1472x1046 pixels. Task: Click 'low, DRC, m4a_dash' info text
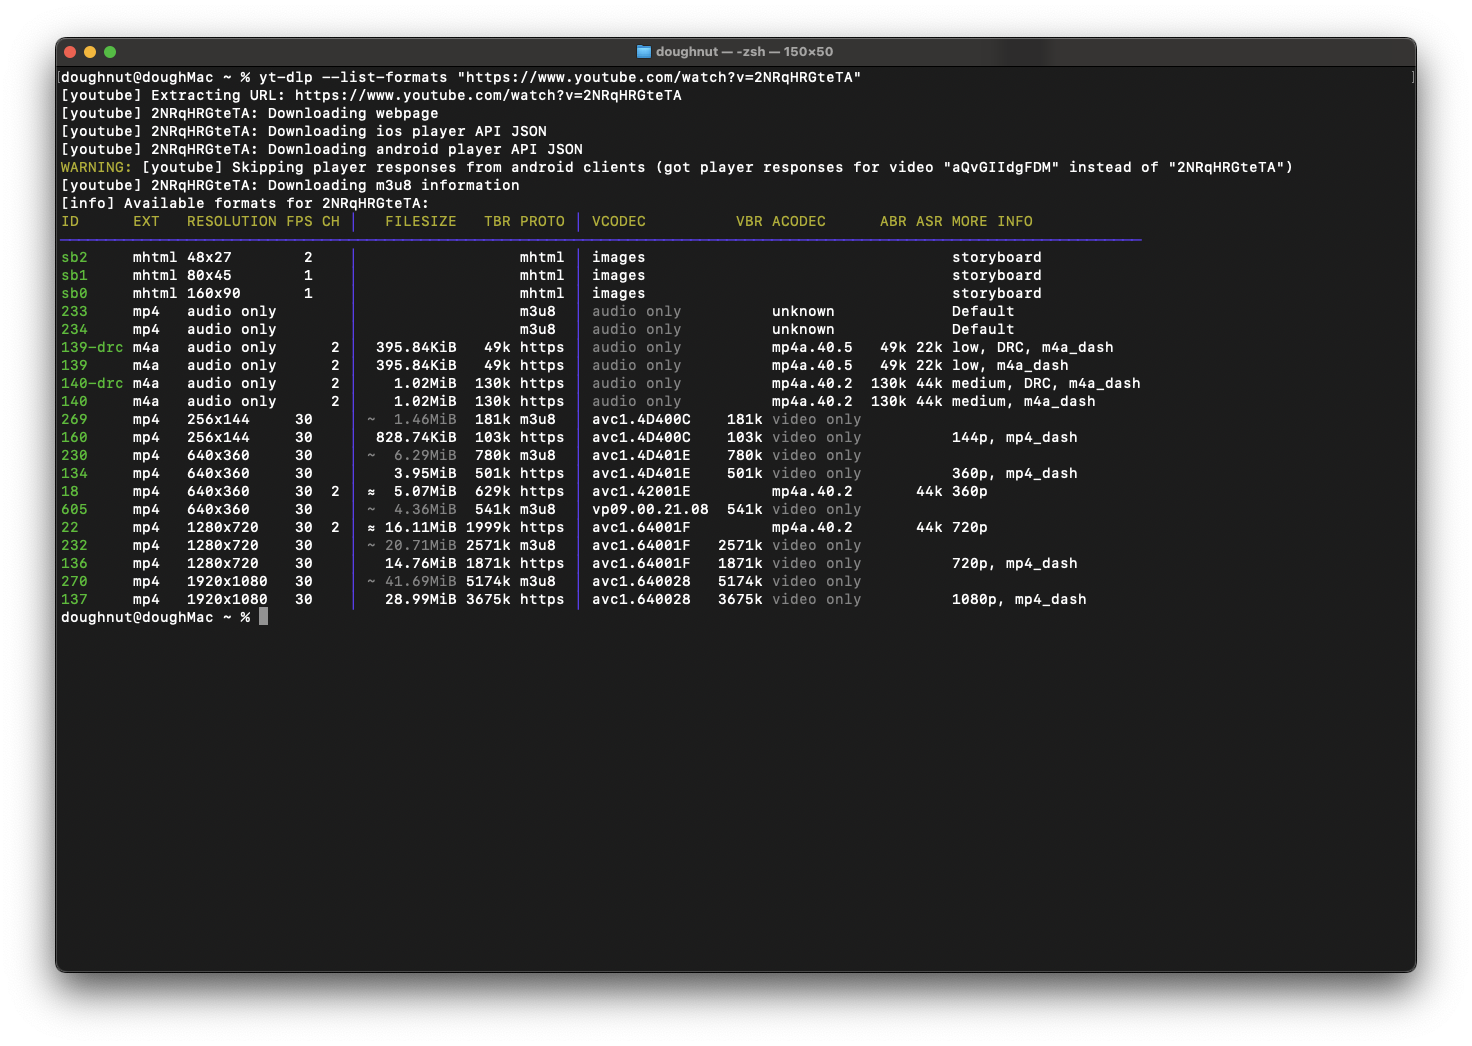(x=1033, y=347)
